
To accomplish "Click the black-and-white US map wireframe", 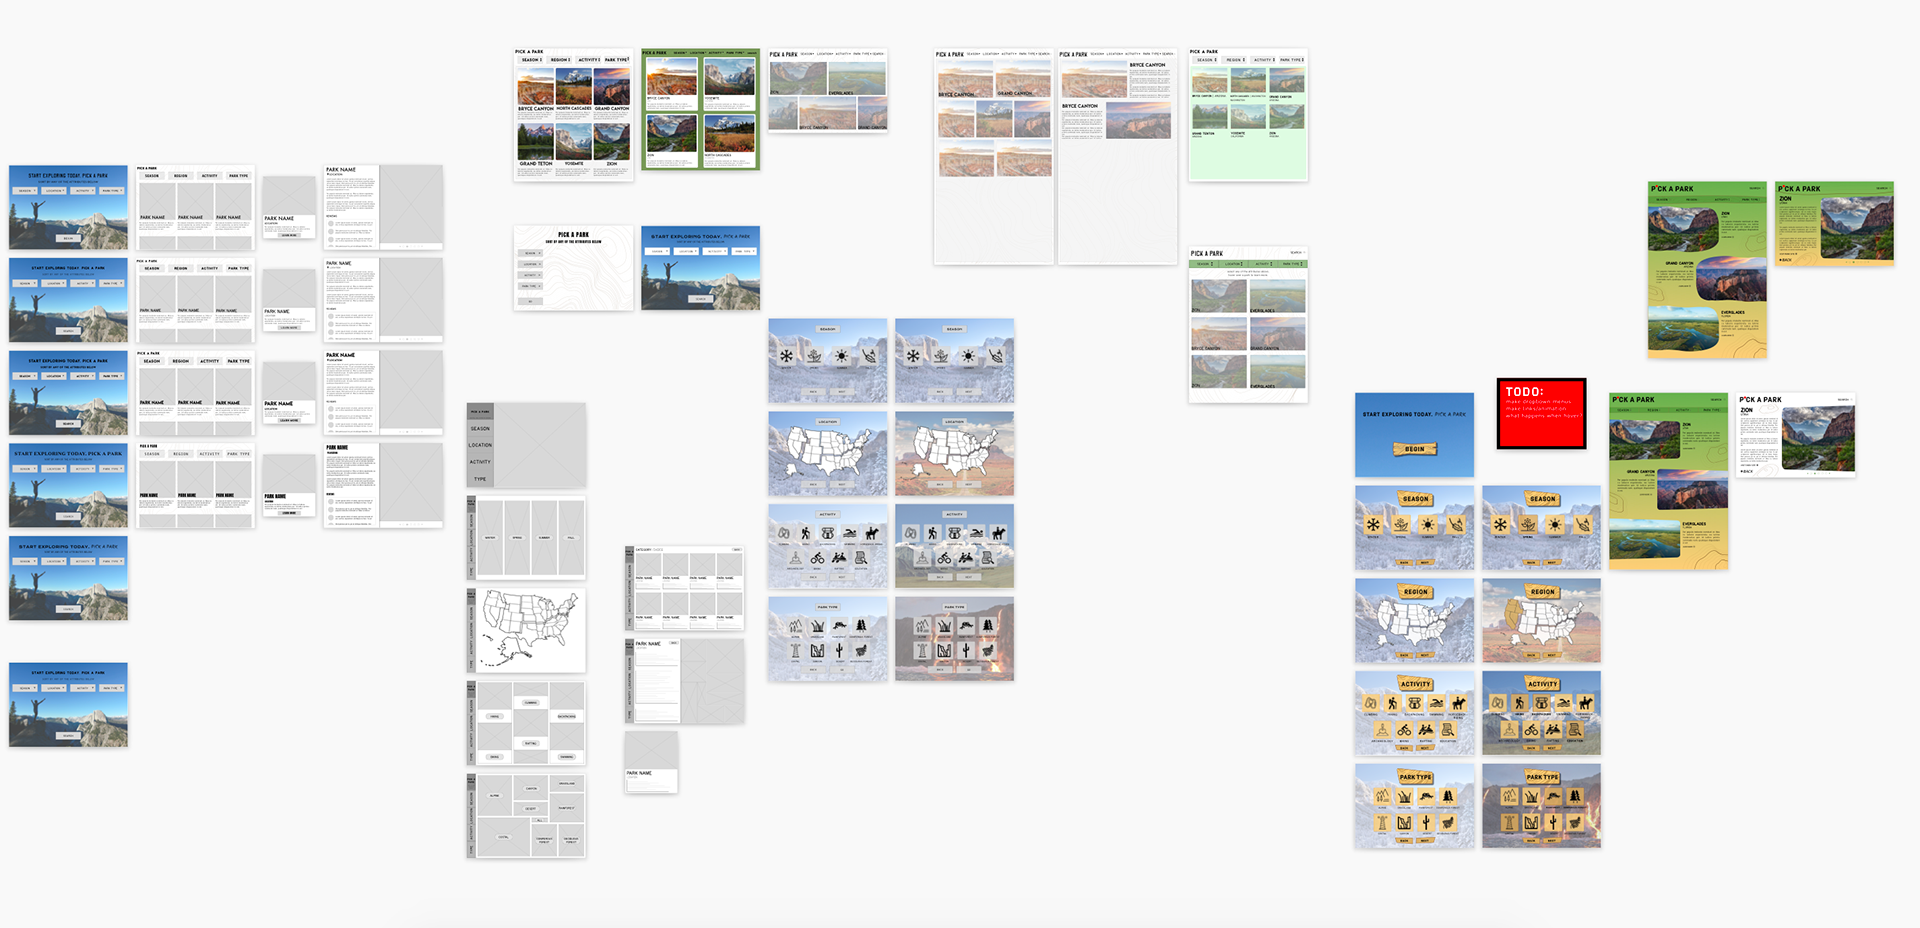I will click(x=530, y=629).
